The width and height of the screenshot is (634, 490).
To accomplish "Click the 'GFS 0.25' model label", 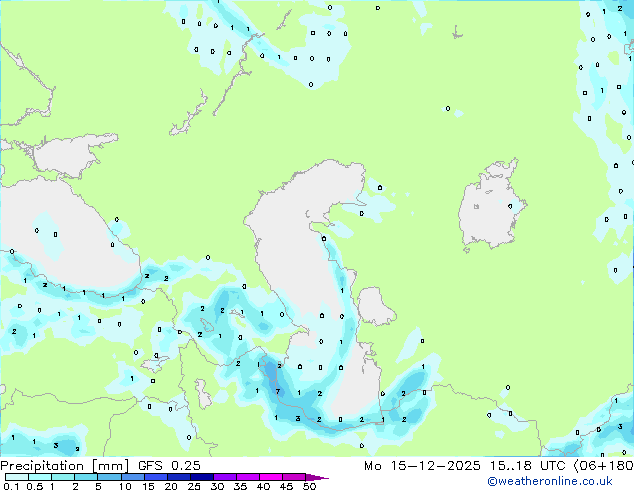I will pyautogui.click(x=169, y=466).
